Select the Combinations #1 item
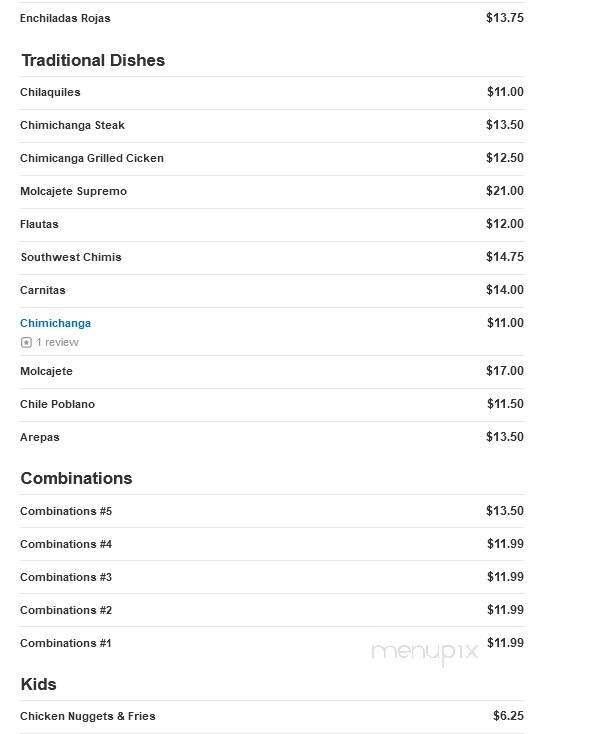604x734 pixels. tap(66, 643)
